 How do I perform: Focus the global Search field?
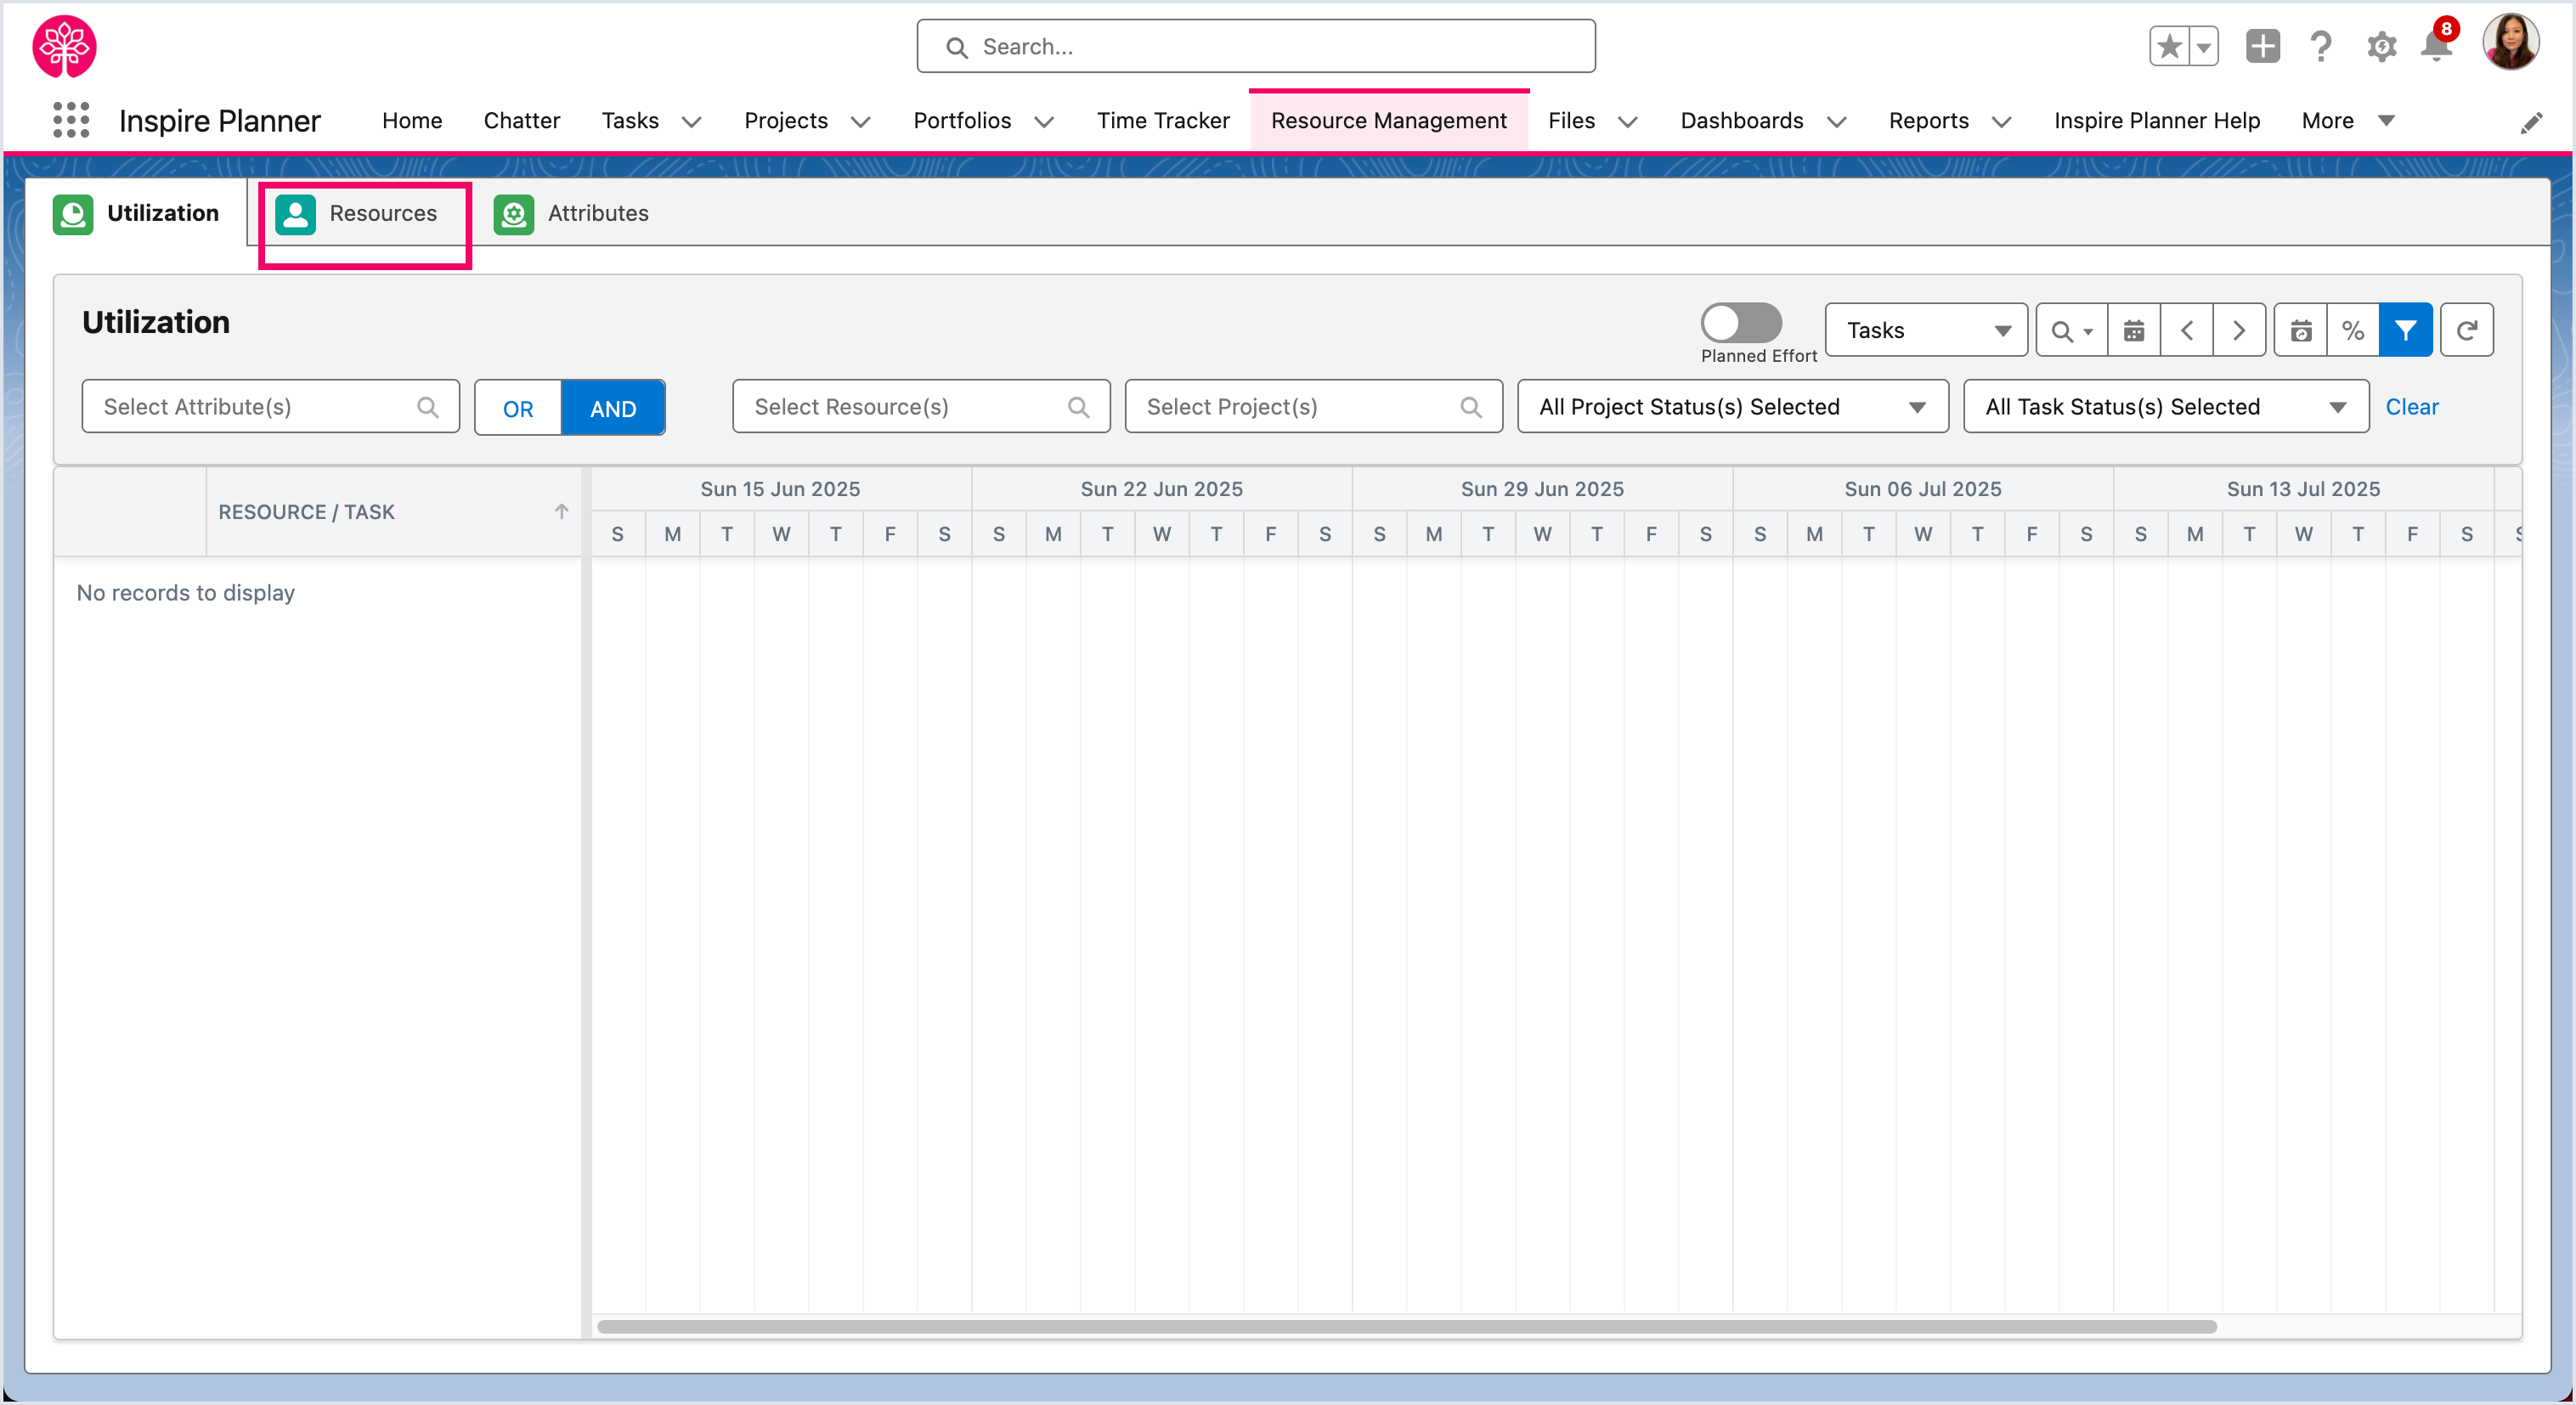pyautogui.click(x=1256, y=47)
